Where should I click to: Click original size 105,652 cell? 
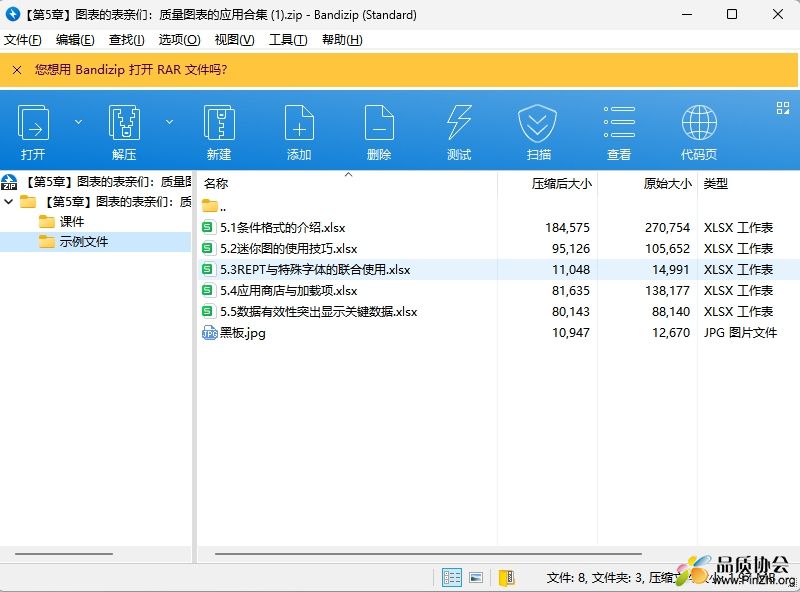(x=667, y=249)
